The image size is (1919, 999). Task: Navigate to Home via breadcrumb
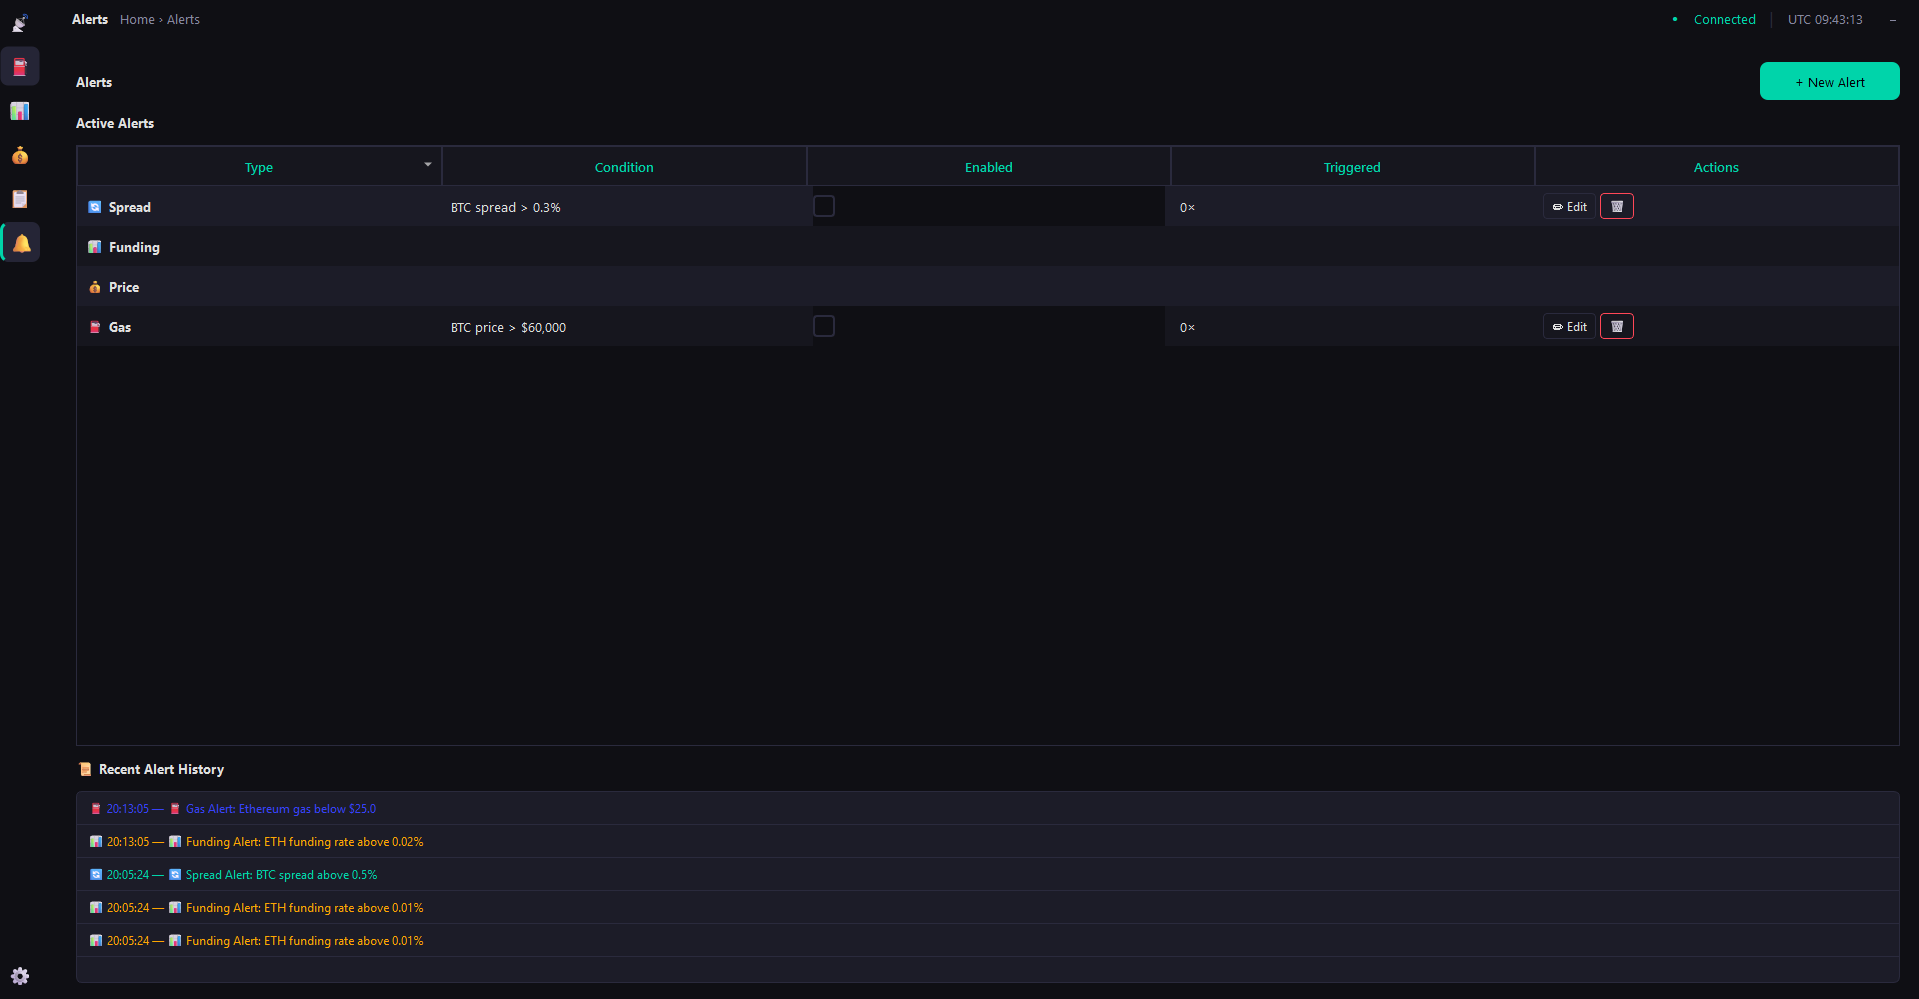(136, 19)
